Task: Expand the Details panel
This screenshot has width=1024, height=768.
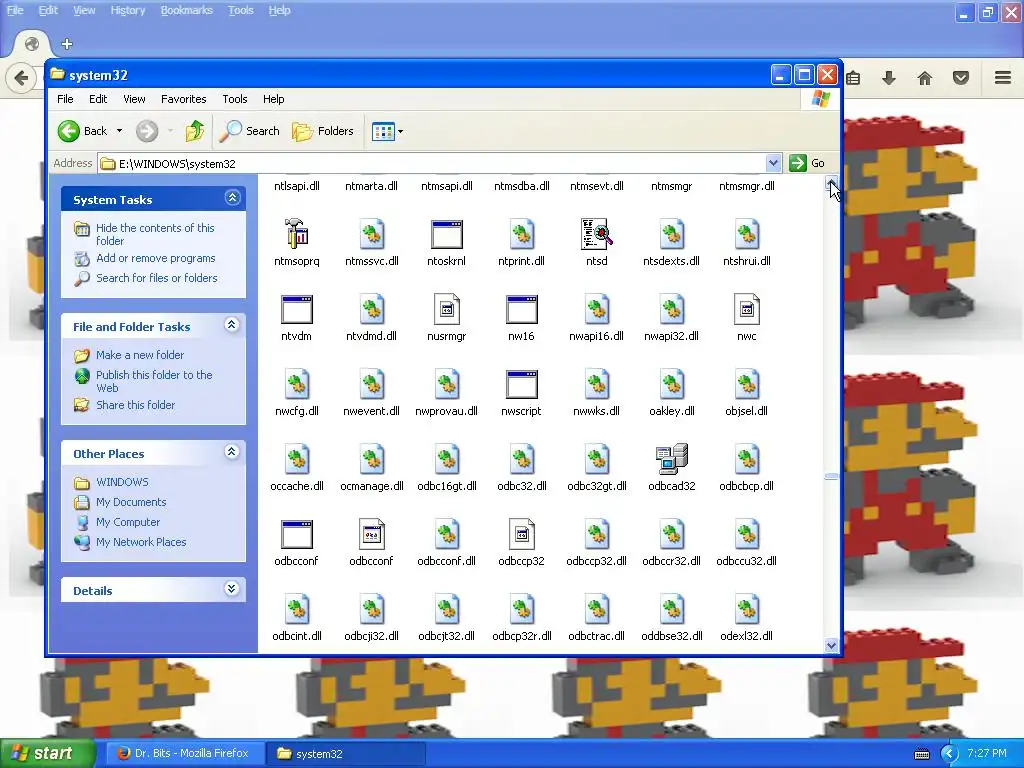Action: 231,588
